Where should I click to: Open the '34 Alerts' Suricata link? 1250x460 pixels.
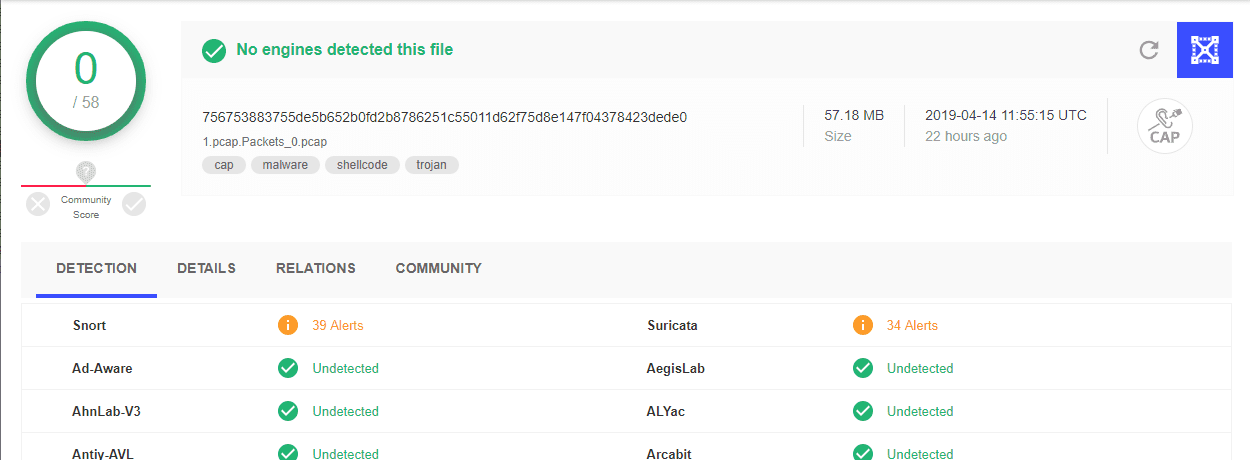click(x=912, y=325)
